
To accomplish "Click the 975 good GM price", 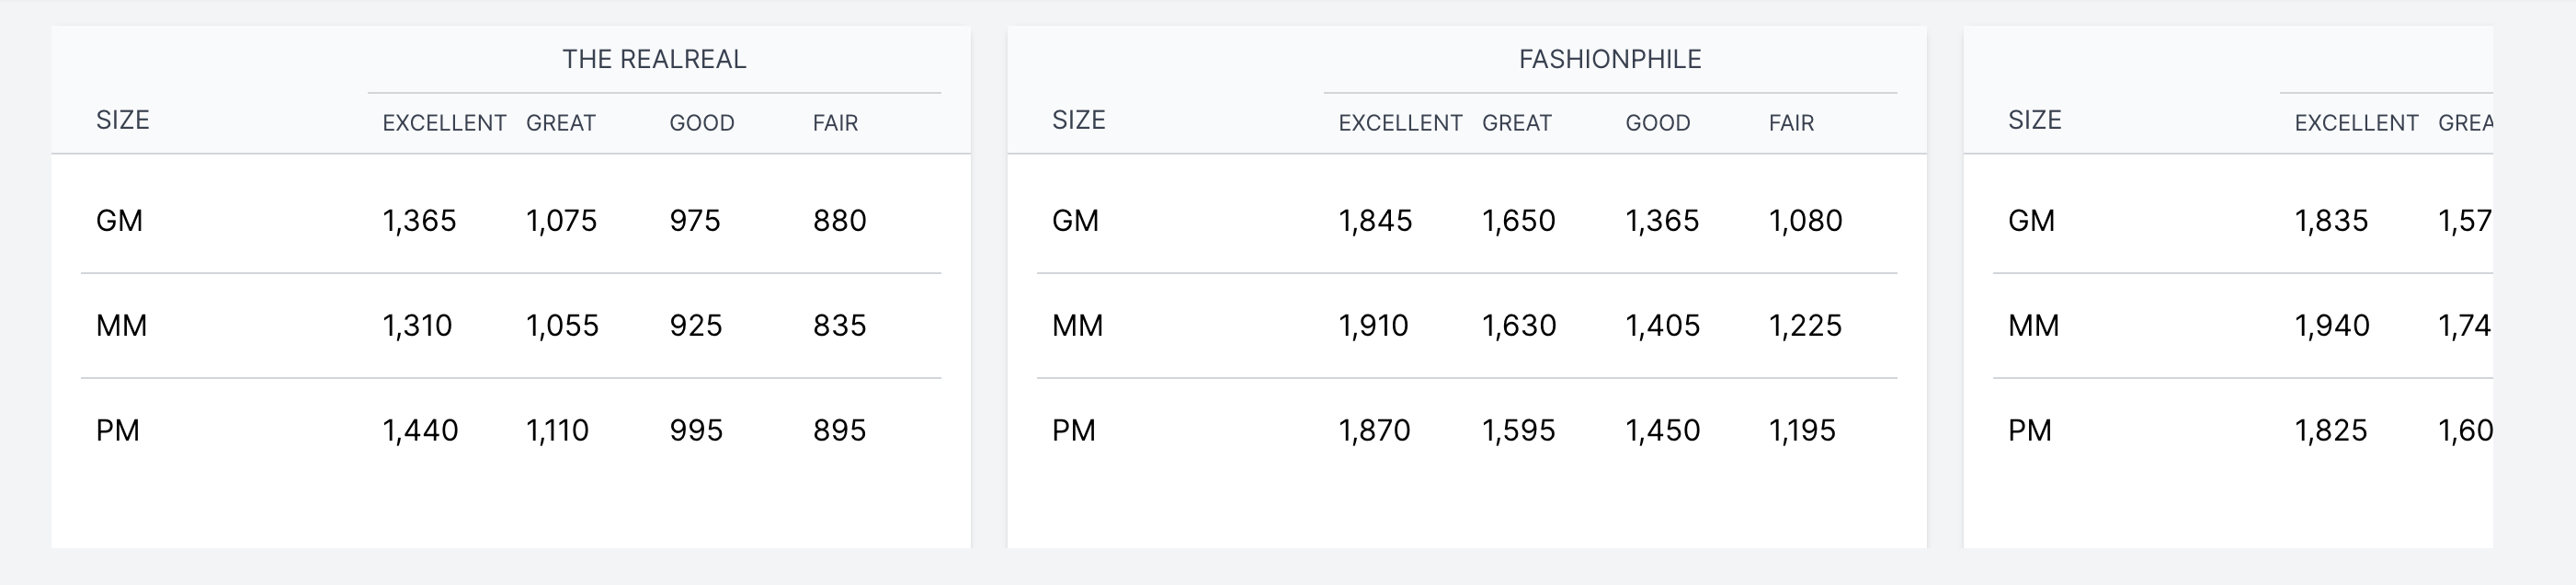I will (695, 220).
